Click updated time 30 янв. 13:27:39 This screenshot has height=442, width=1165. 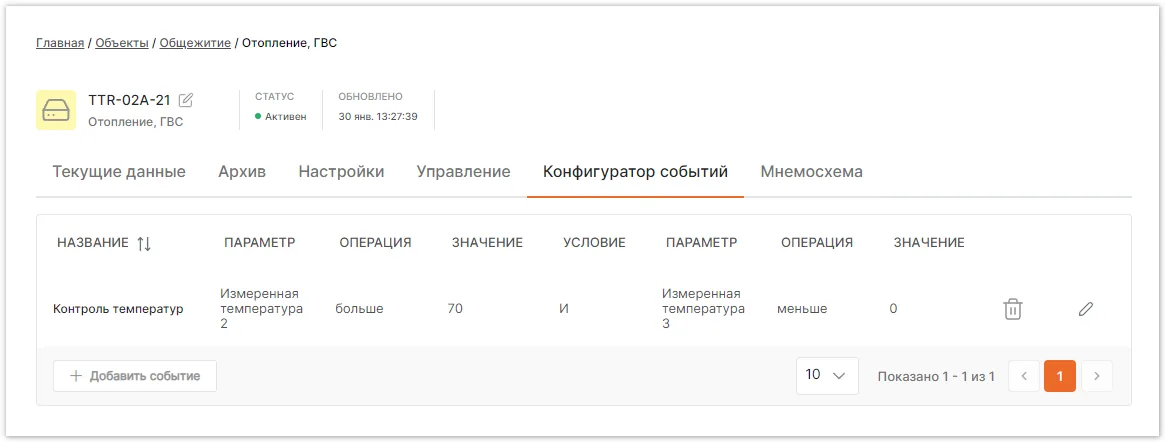pos(378,117)
